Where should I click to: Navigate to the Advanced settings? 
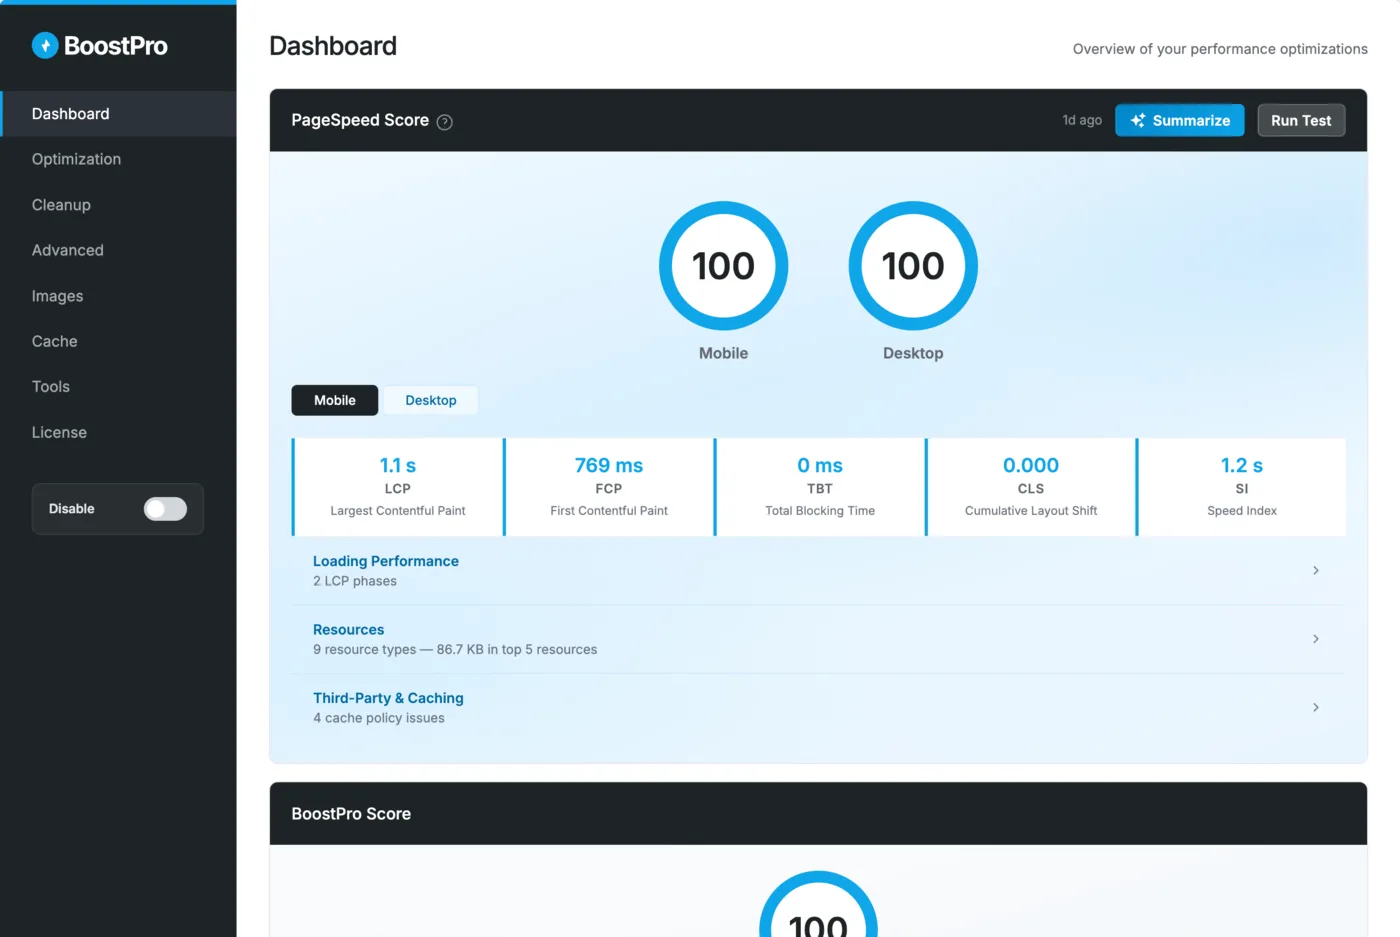119,250
